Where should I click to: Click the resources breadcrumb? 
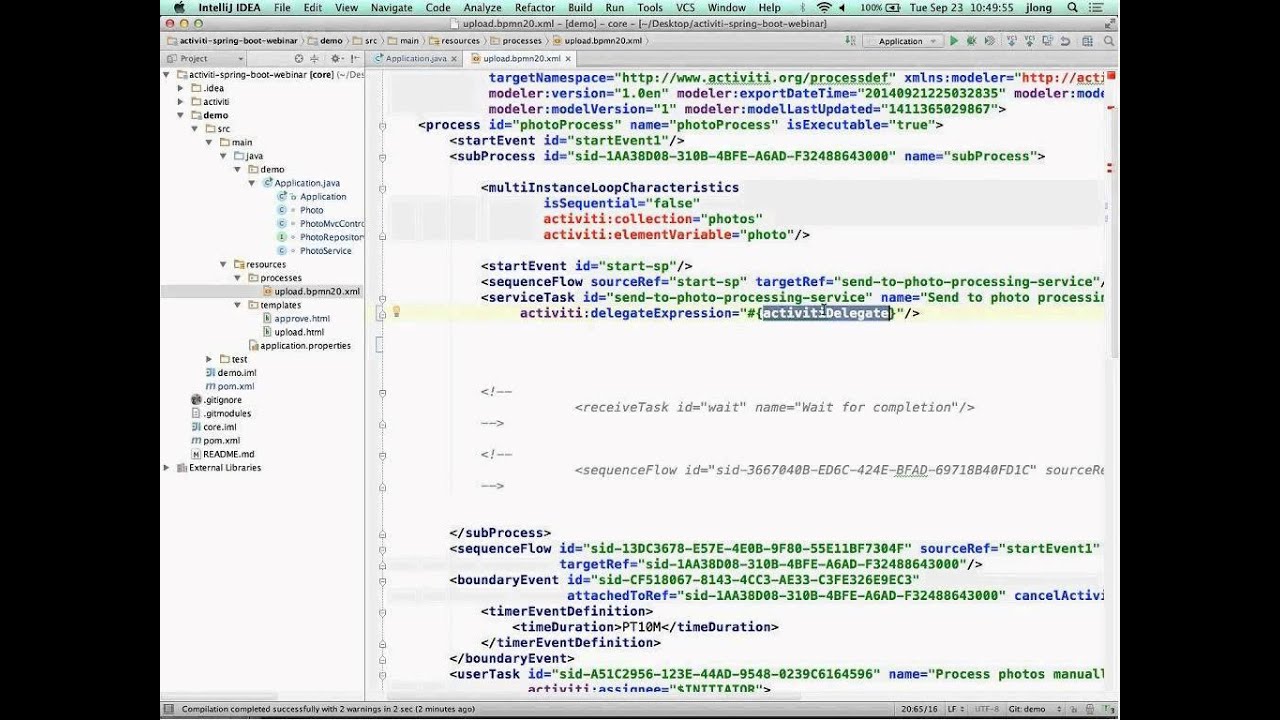pos(455,41)
